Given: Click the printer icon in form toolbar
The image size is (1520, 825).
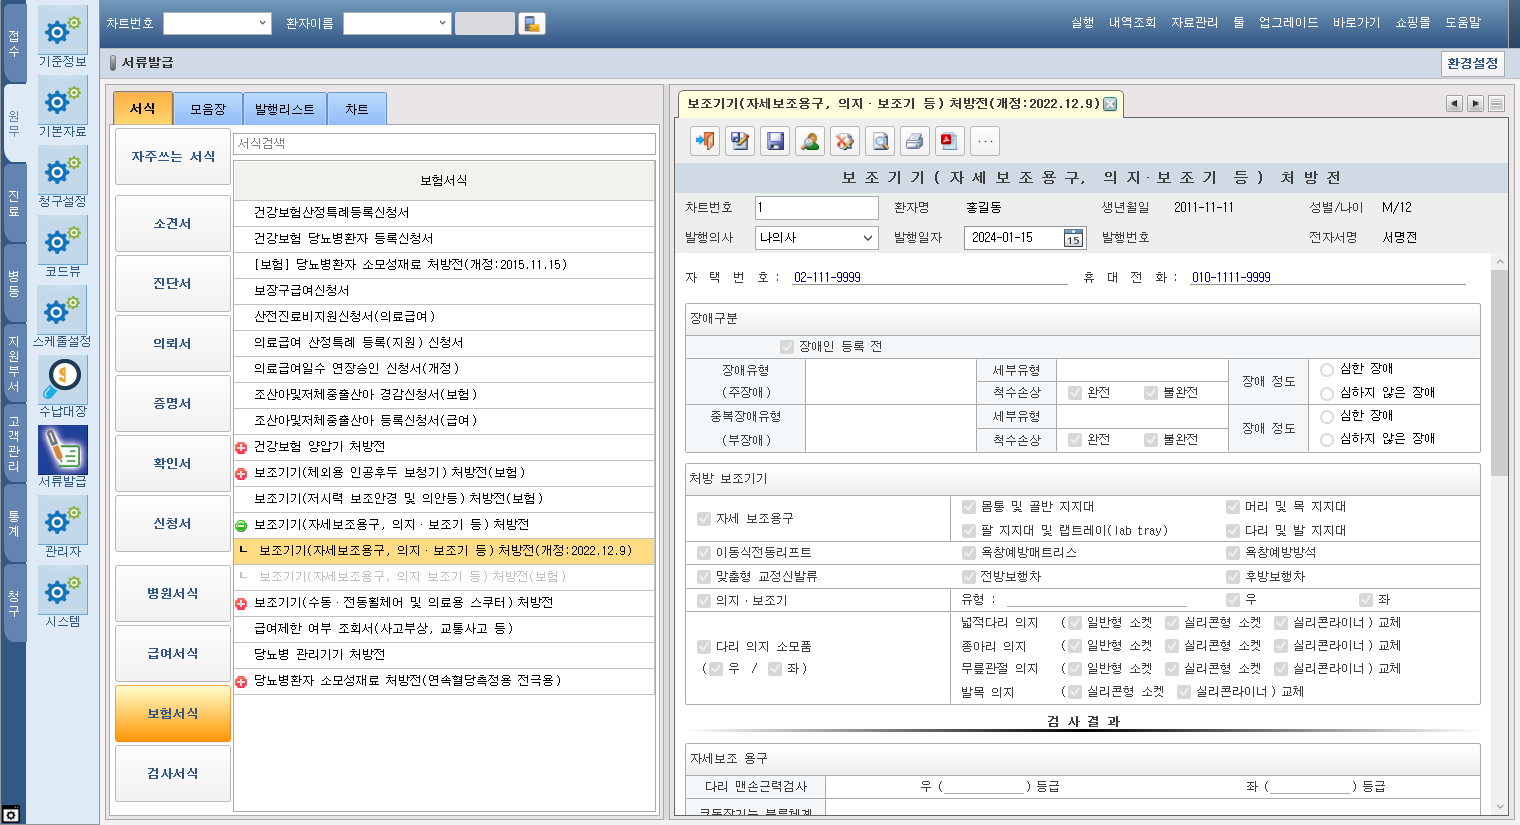Looking at the screenshot, I should tap(914, 141).
